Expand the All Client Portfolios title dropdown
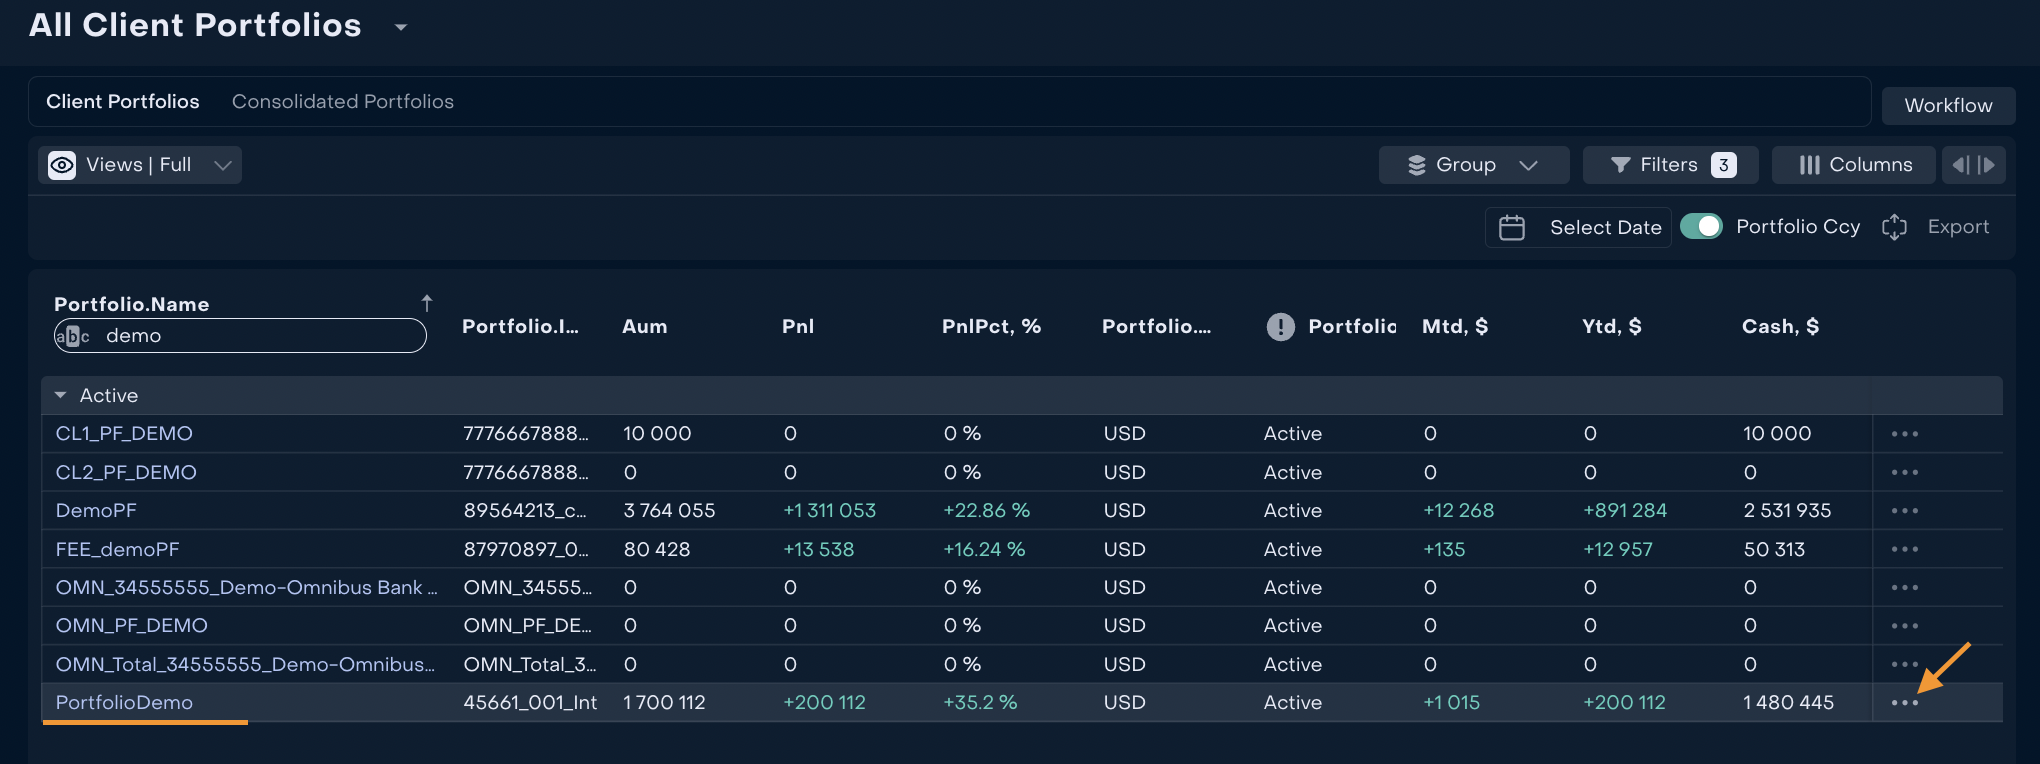The image size is (2040, 764). coord(401,27)
